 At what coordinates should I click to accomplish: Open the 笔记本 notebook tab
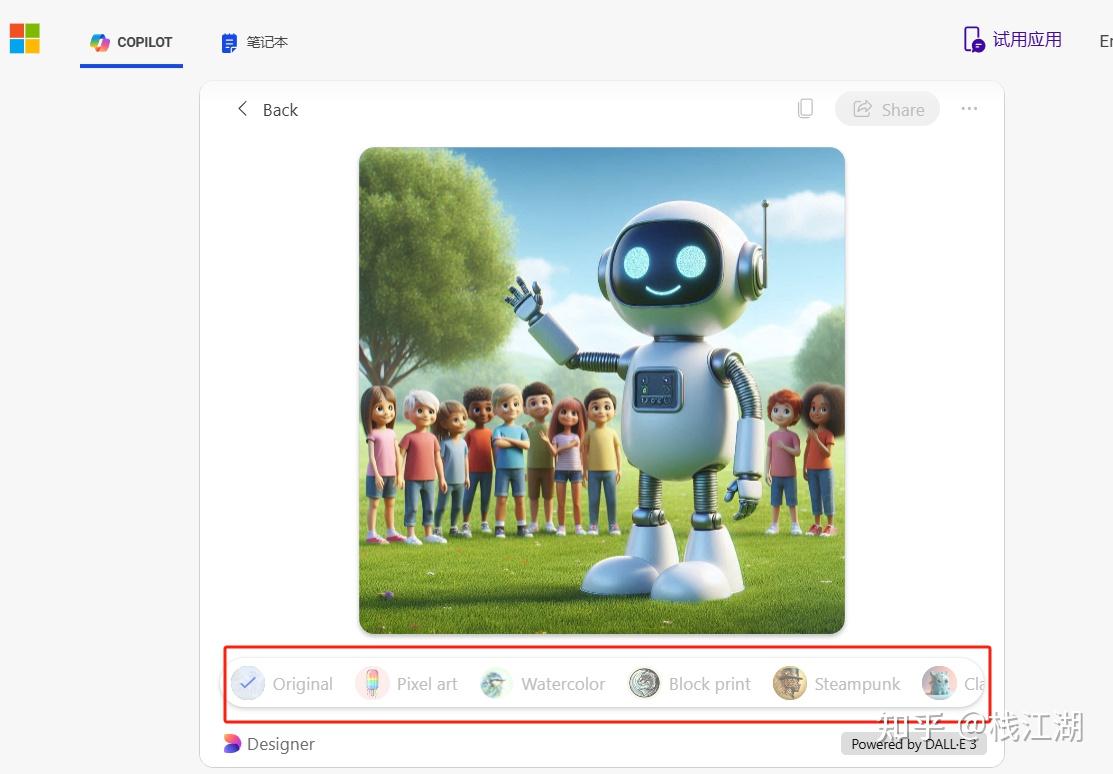(255, 42)
